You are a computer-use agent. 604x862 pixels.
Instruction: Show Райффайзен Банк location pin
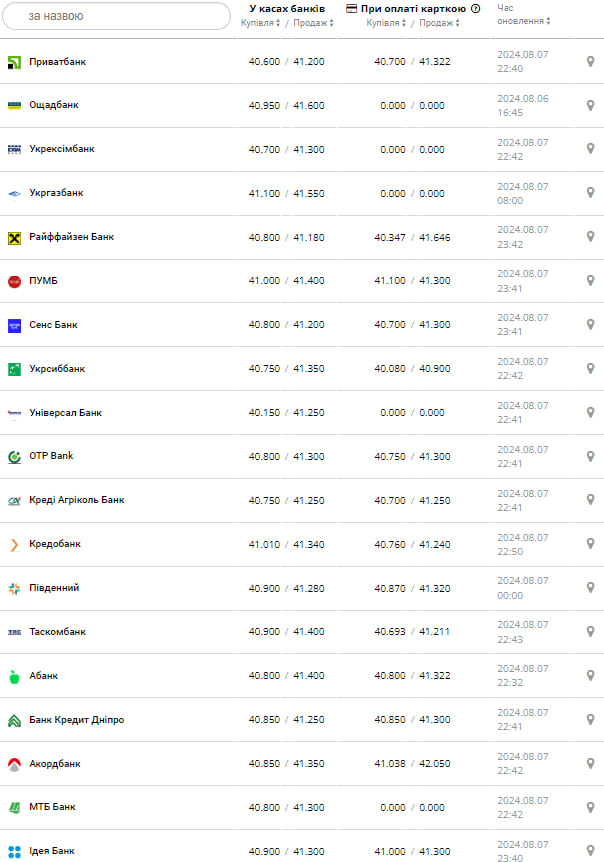pos(590,237)
